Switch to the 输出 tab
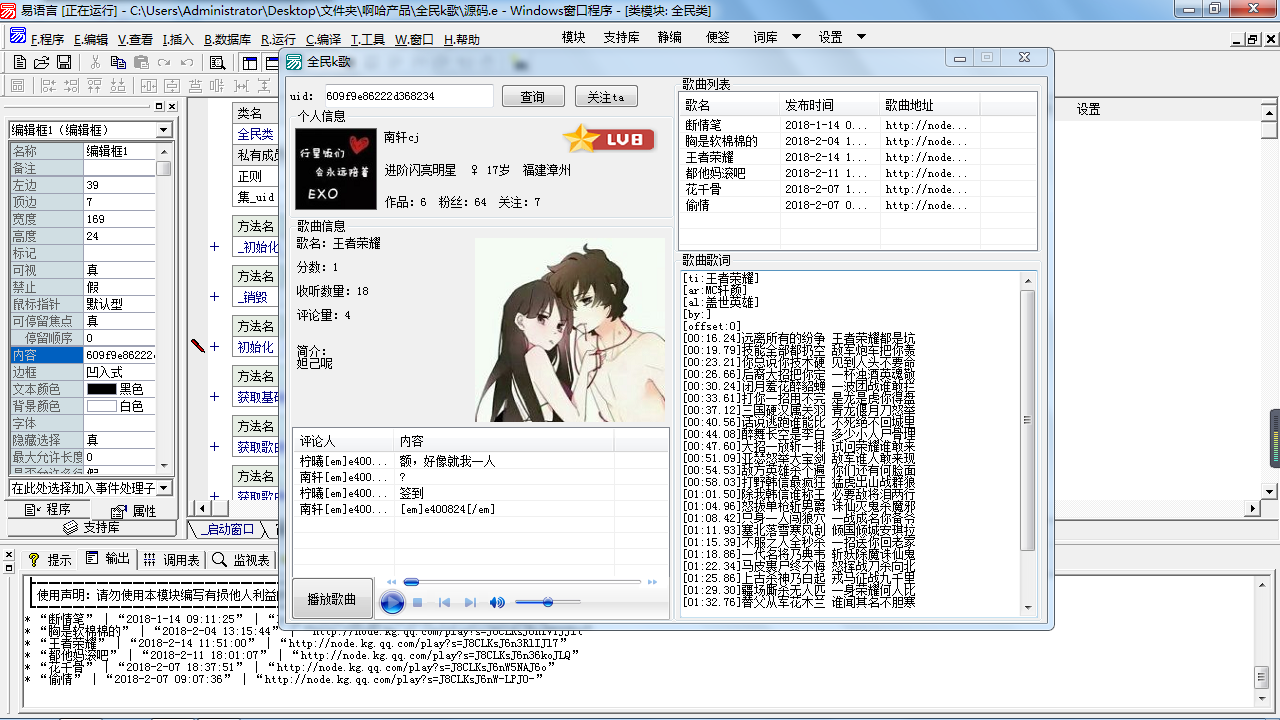Screen dimensions: 1280x720 108,559
